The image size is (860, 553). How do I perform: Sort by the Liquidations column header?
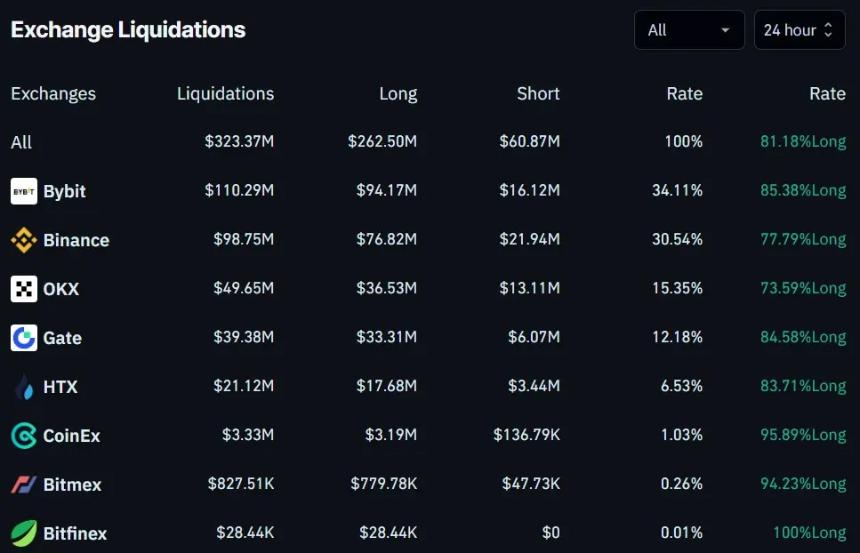pos(225,94)
